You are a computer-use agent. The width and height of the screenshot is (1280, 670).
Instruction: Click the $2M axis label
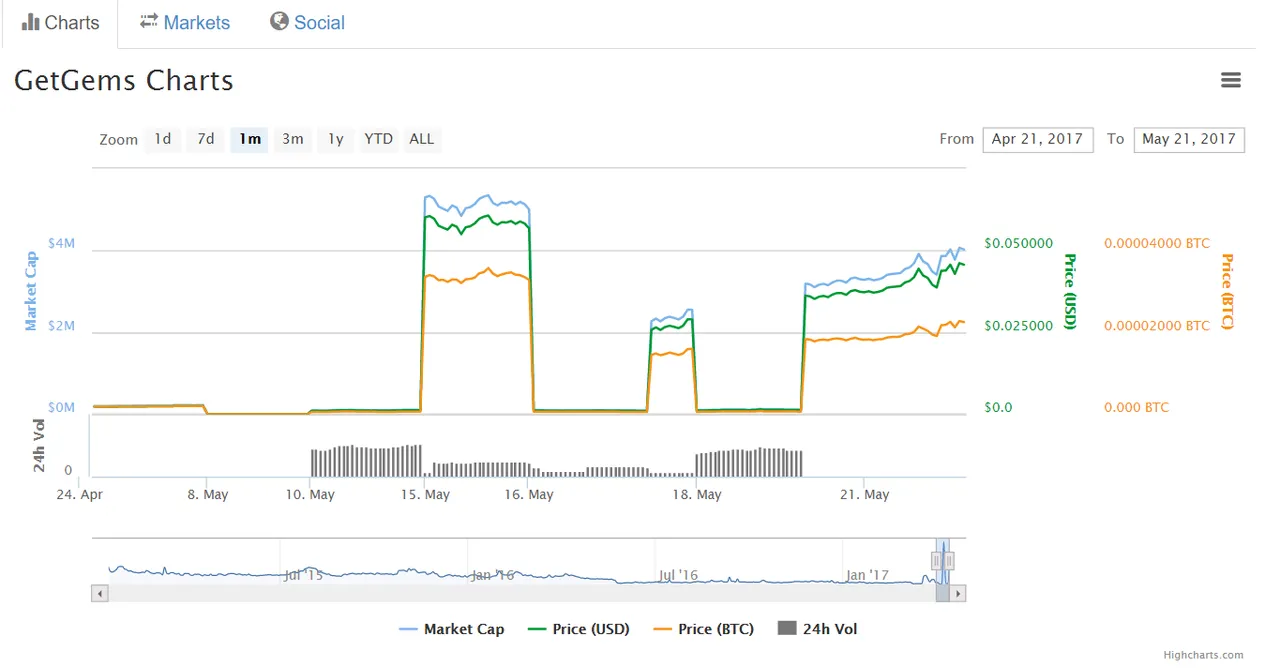(x=61, y=326)
